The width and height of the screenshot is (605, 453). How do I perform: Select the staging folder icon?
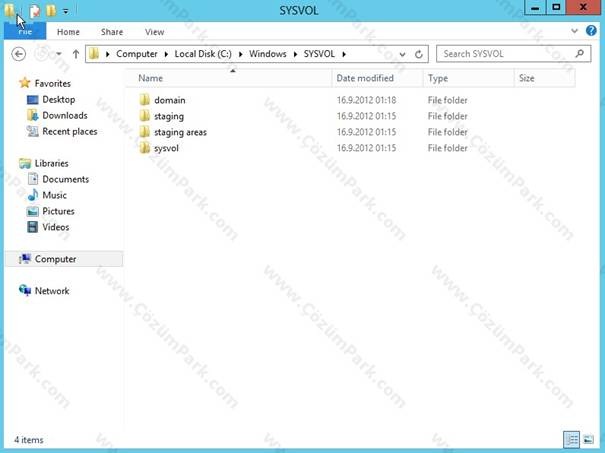click(145, 116)
